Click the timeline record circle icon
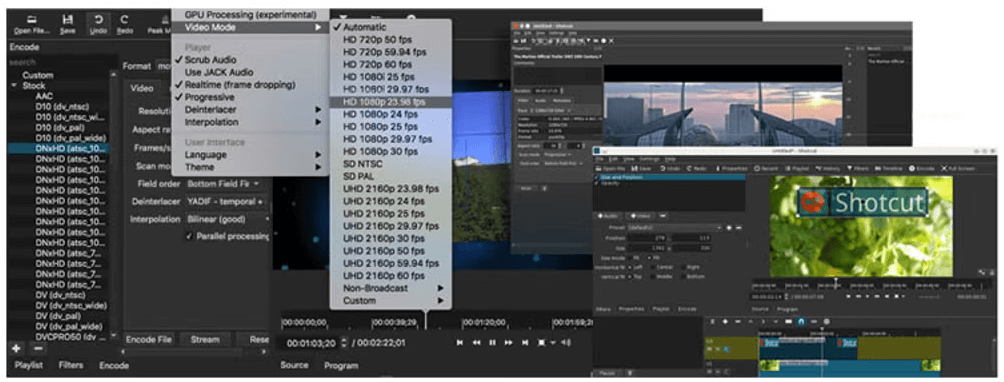Image resolution: width=1004 pixels, height=382 pixels. 827,321
